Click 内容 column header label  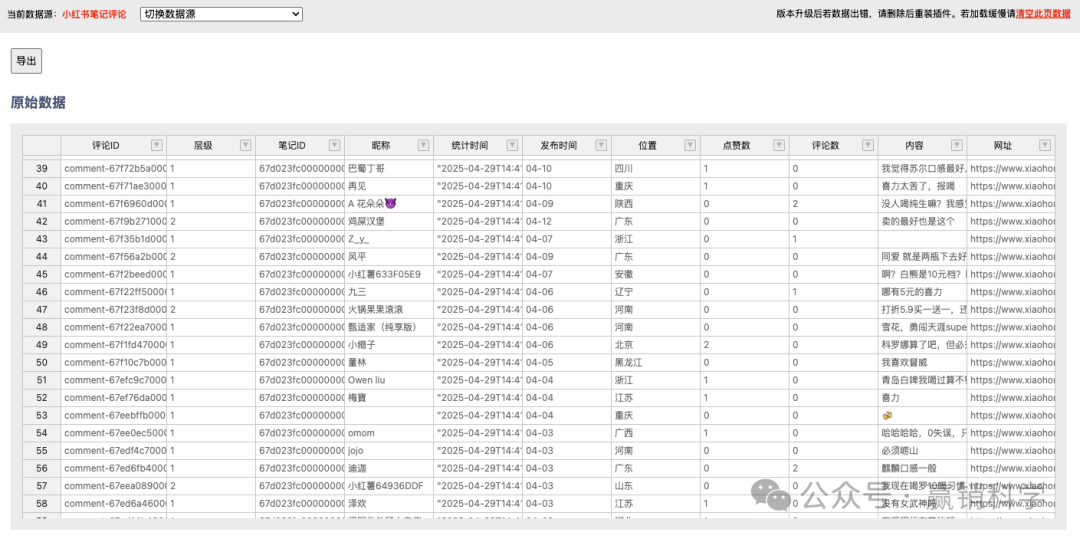[x=914, y=145]
